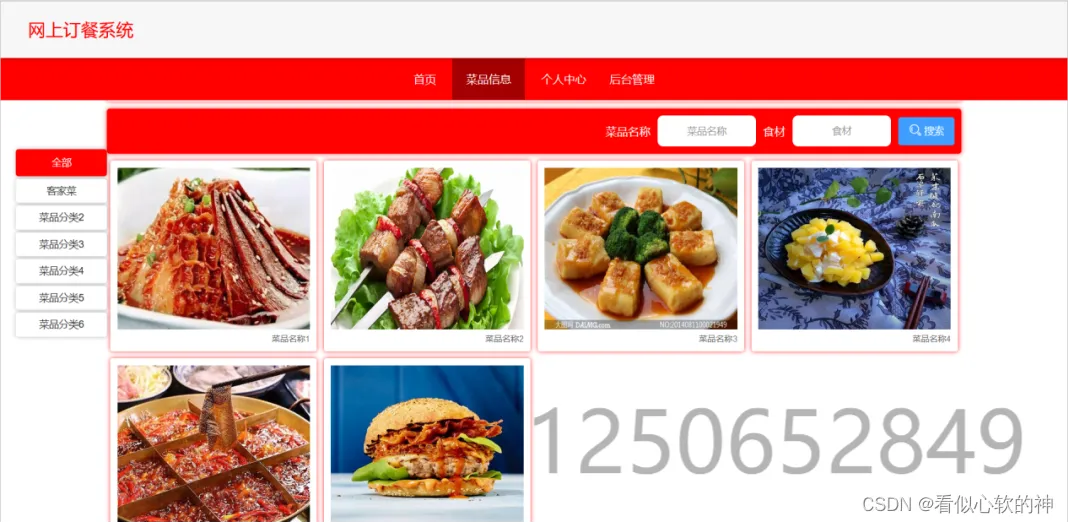Open the burger dish thumbnail
1068x523 pixels.
(427, 444)
